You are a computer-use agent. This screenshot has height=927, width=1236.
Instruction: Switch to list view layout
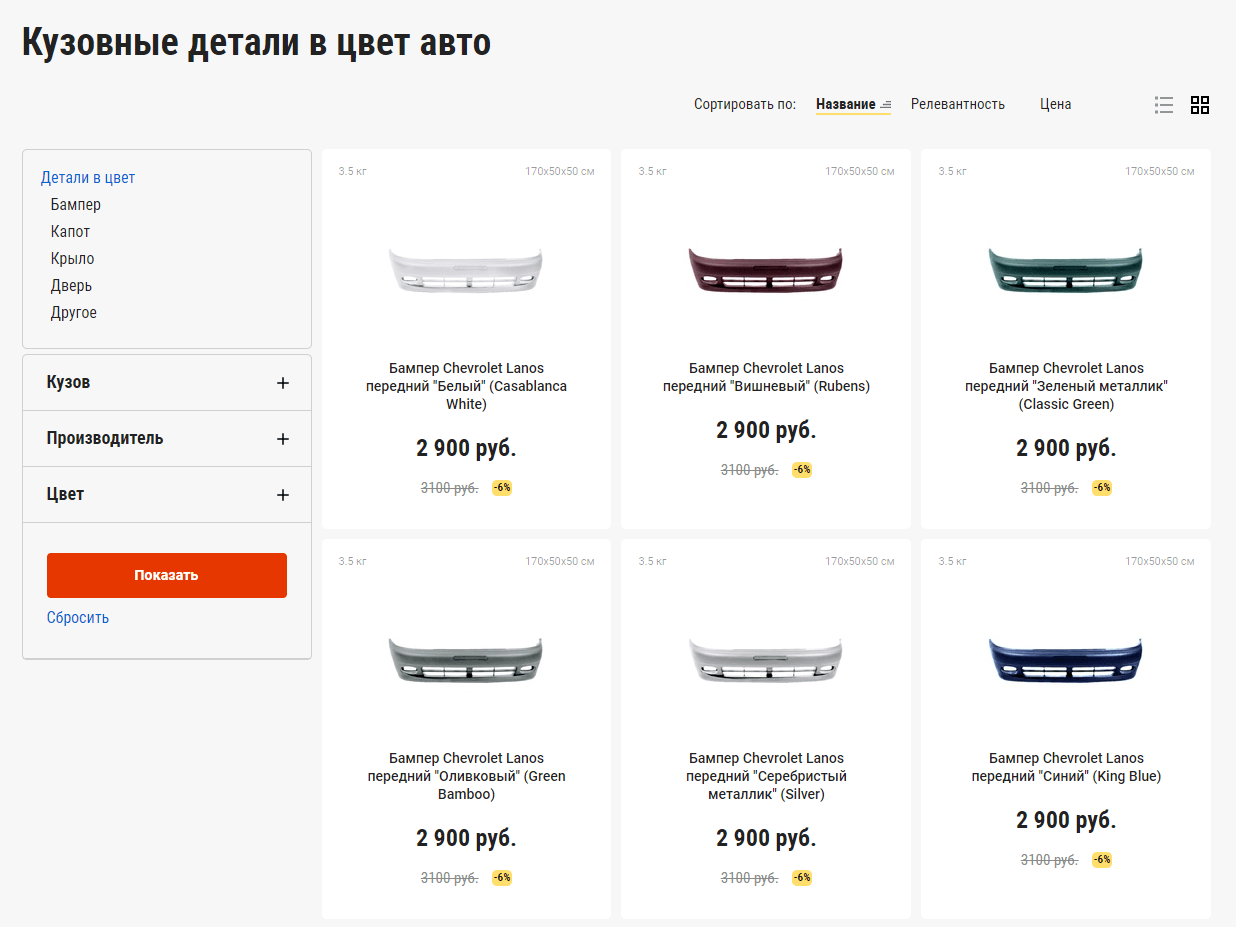coord(1163,105)
